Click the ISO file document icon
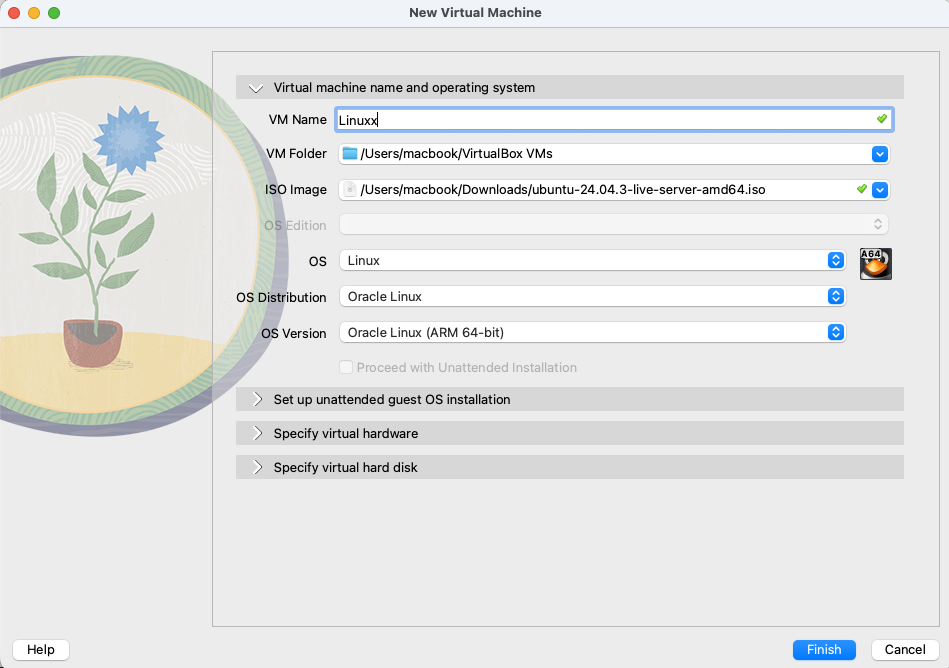This screenshot has width=949, height=668. pos(350,189)
